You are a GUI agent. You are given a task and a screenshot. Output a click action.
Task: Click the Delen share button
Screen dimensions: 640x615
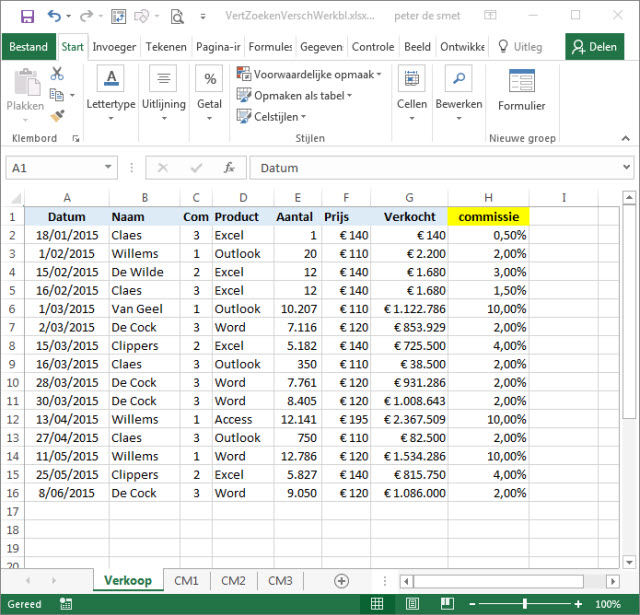tap(595, 47)
